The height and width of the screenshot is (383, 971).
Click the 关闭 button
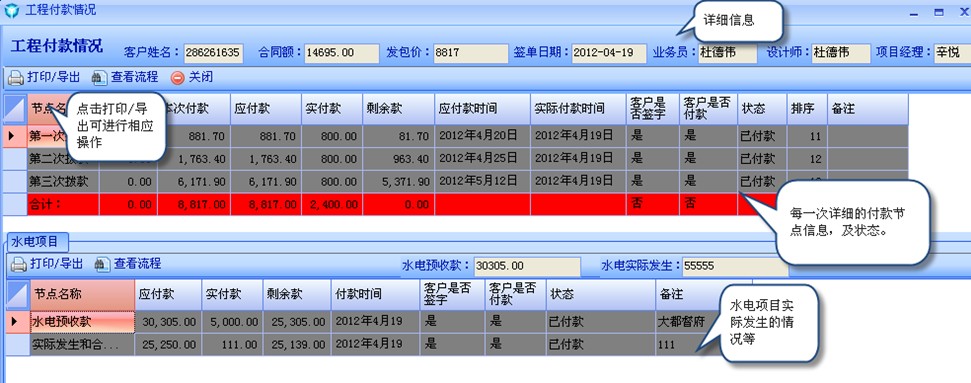[193, 78]
